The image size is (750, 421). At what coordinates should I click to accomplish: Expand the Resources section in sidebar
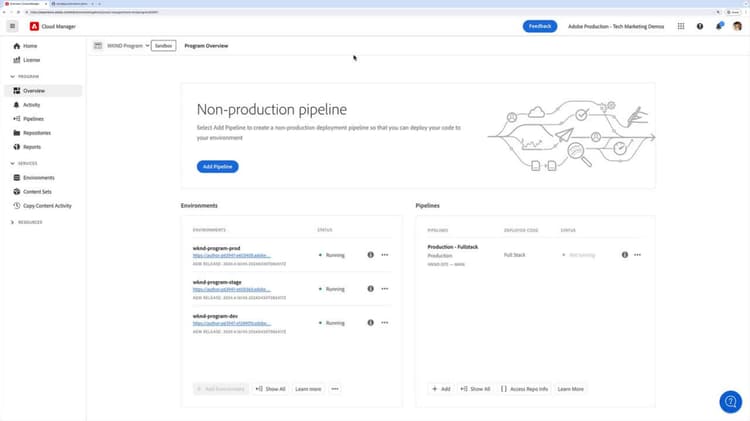pos(13,222)
